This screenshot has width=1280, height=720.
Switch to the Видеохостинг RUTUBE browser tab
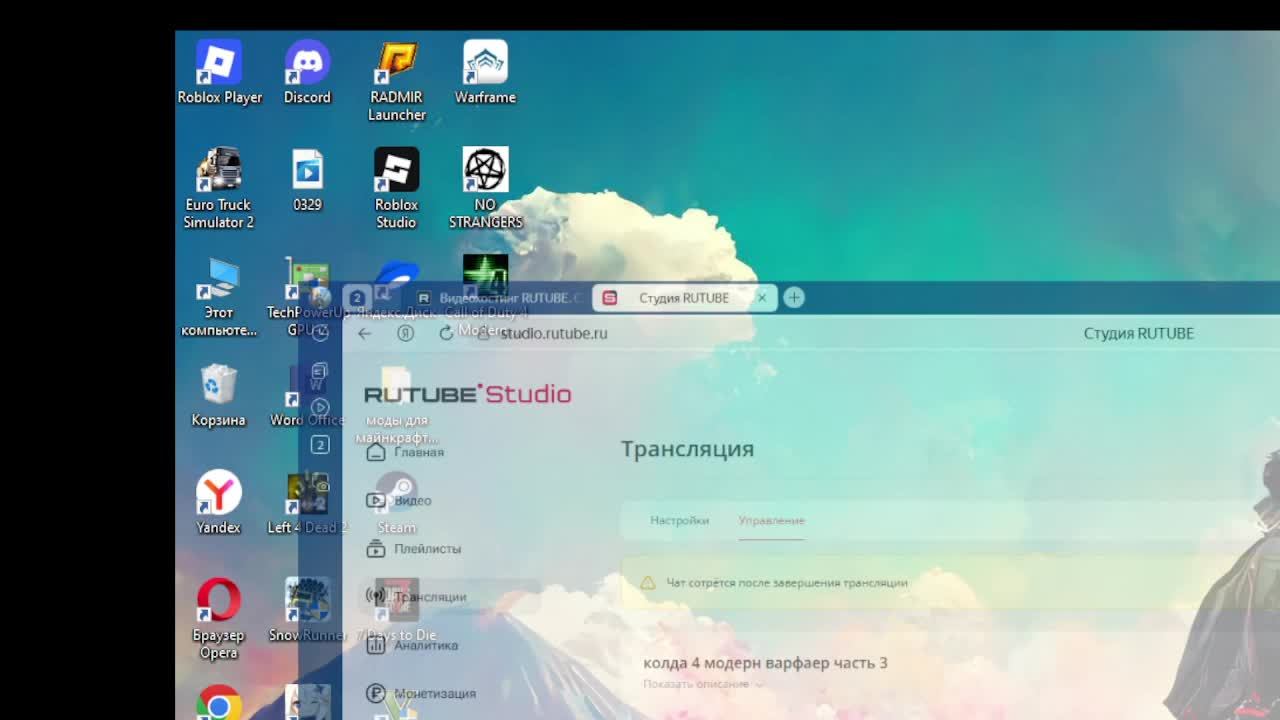pyautogui.click(x=499, y=298)
